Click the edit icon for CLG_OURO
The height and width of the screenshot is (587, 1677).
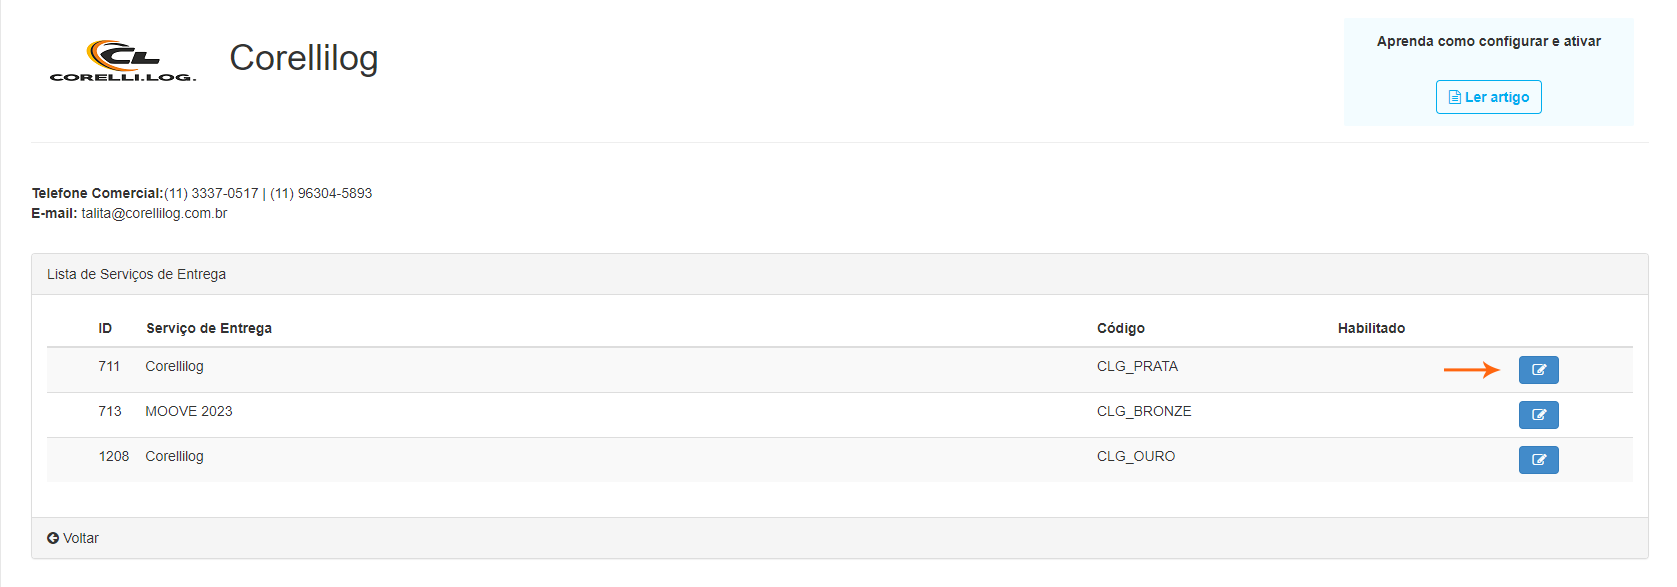click(x=1538, y=460)
